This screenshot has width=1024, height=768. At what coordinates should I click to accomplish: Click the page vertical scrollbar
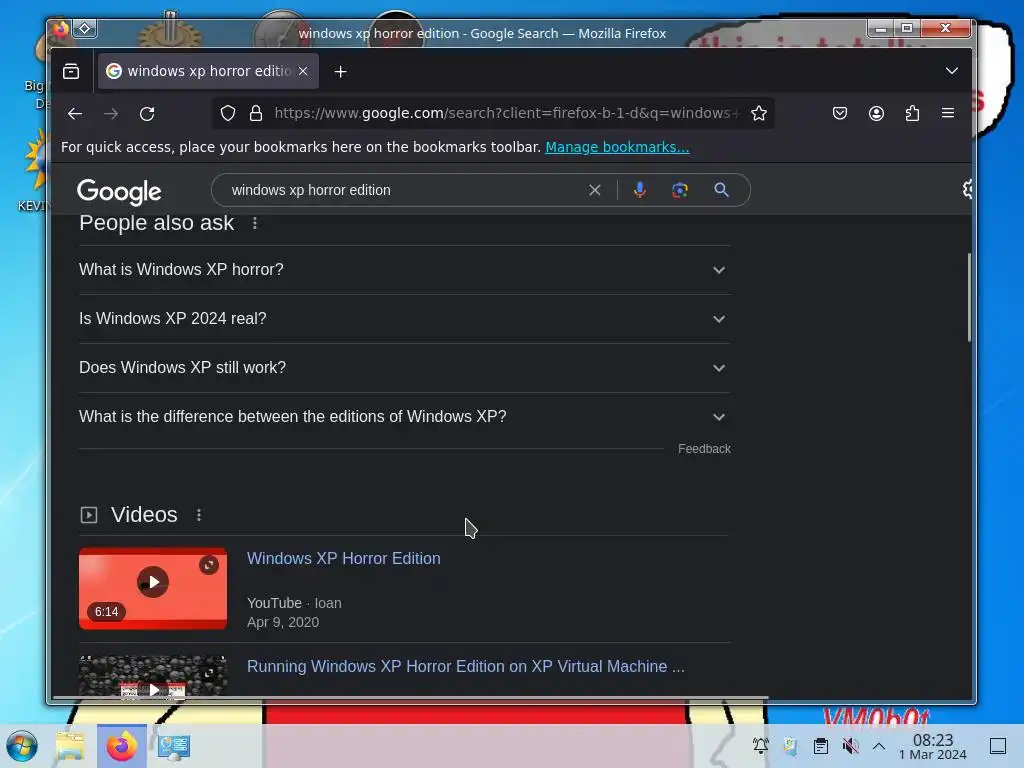[968, 297]
